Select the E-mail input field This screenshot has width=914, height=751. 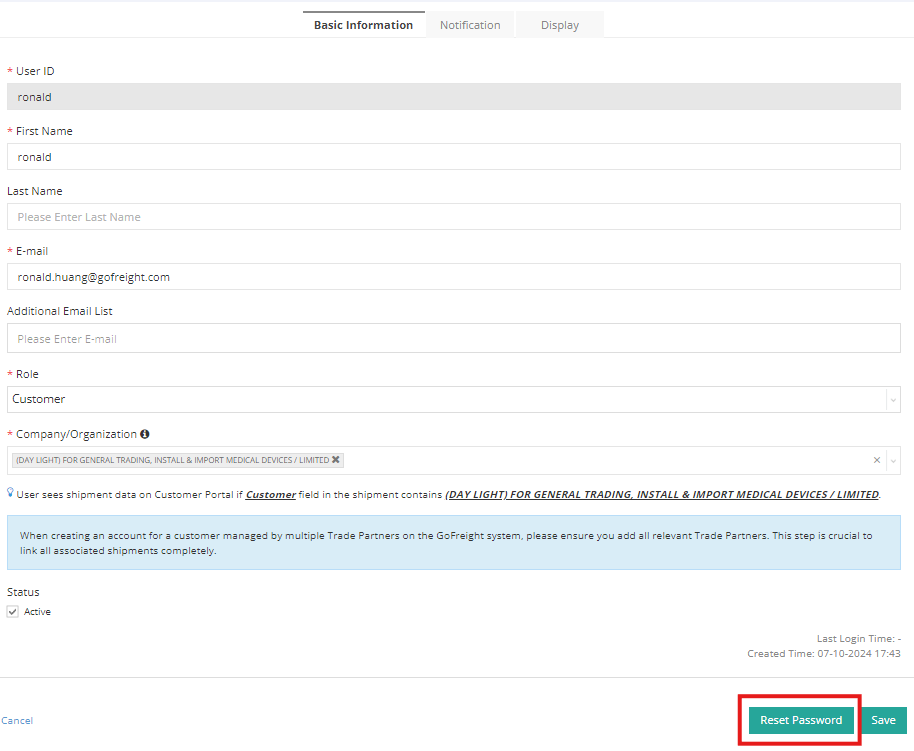pos(453,277)
